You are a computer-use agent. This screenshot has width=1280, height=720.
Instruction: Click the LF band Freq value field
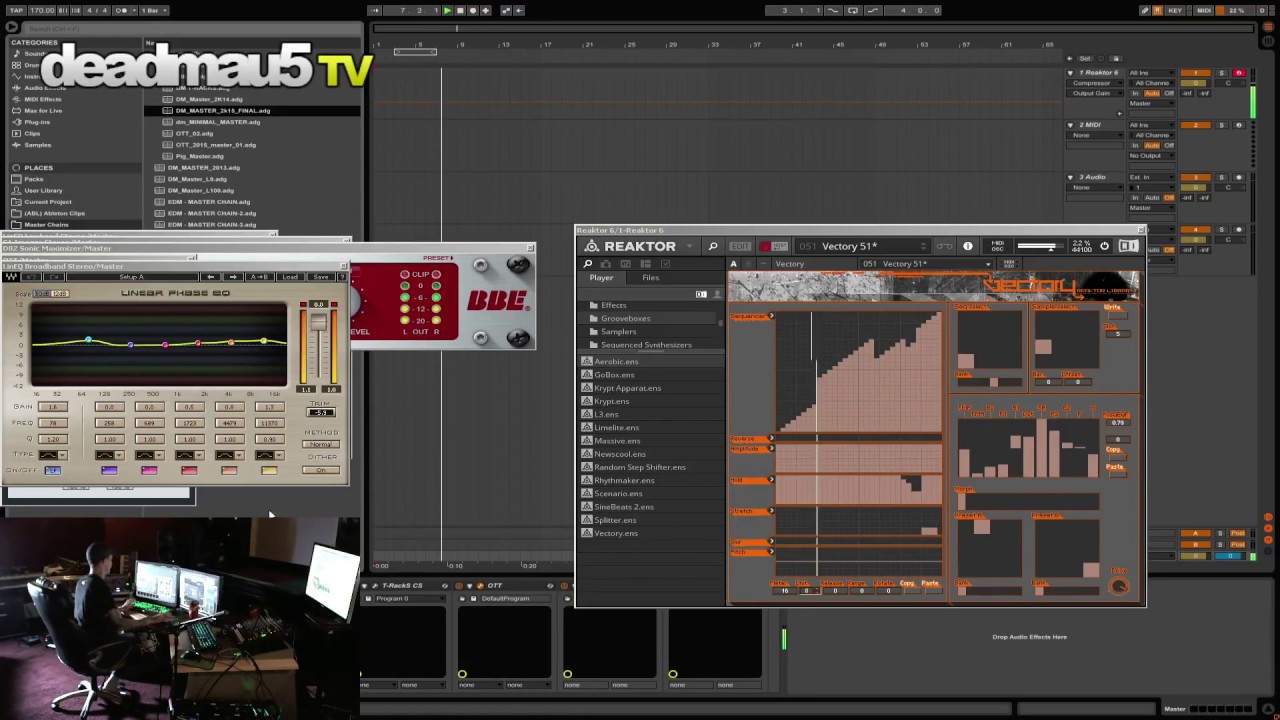click(52, 423)
